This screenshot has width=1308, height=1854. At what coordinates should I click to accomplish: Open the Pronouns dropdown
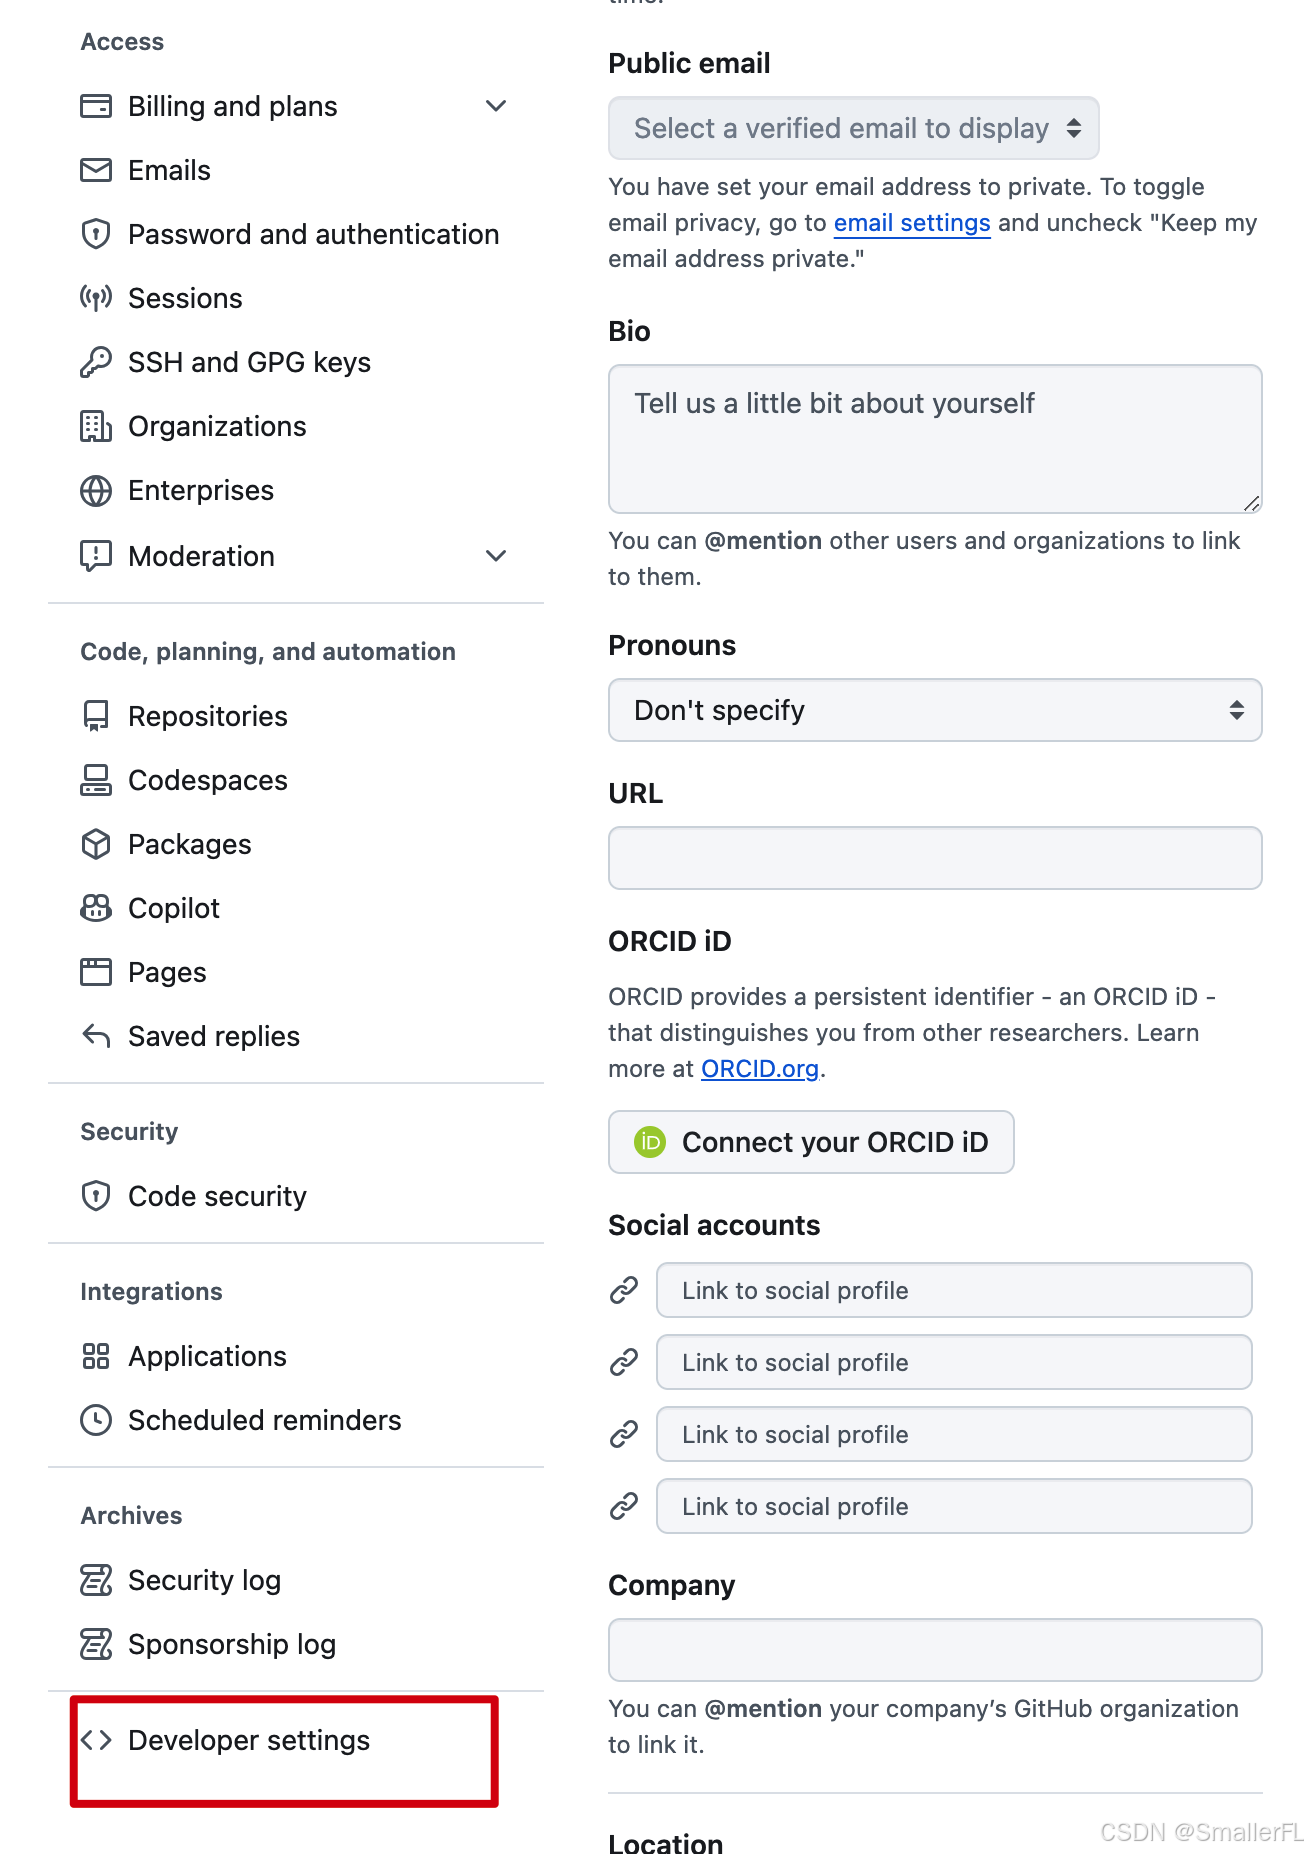[934, 710]
